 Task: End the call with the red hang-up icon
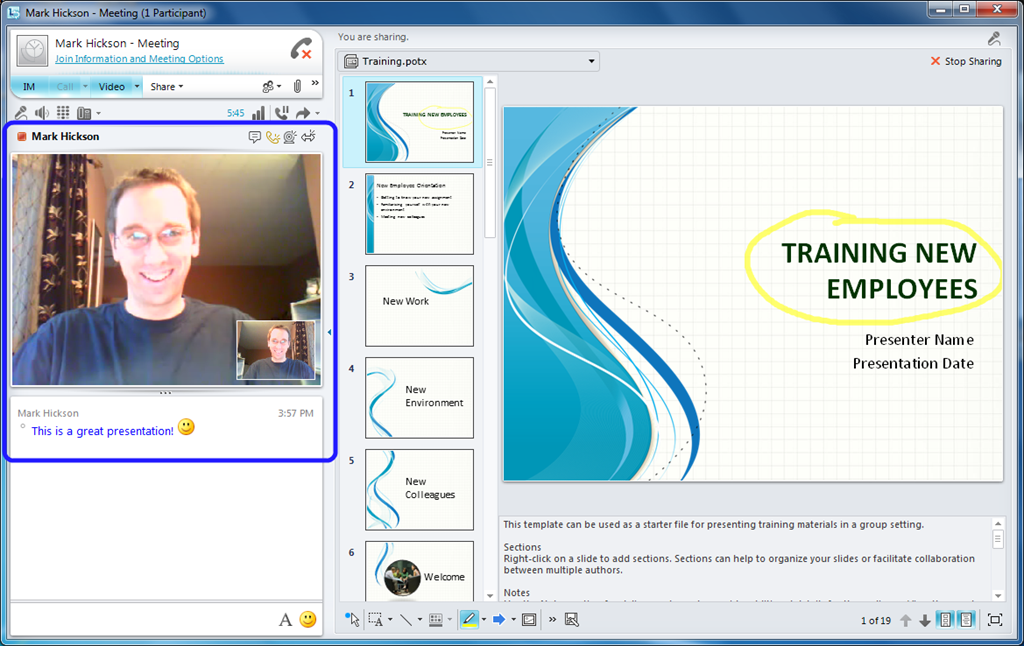click(301, 50)
